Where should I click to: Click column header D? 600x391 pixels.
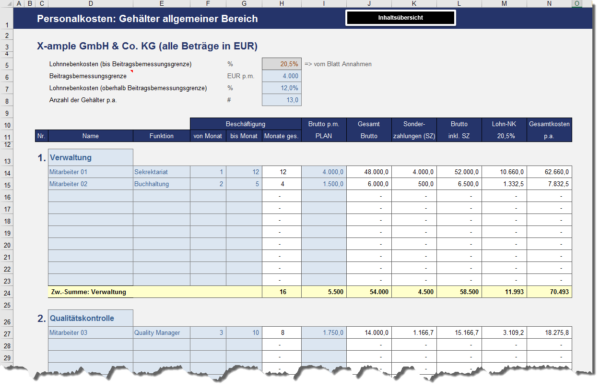[91, 3]
